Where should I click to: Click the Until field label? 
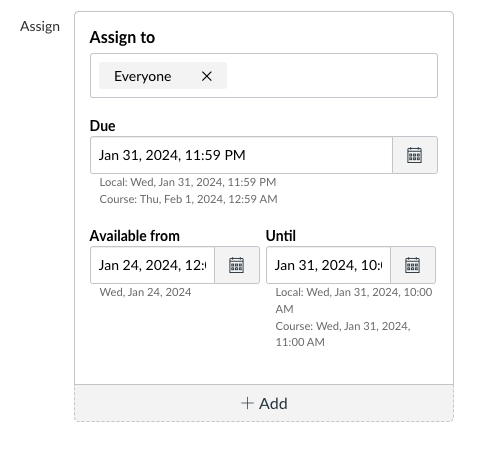pyautogui.click(x=281, y=236)
